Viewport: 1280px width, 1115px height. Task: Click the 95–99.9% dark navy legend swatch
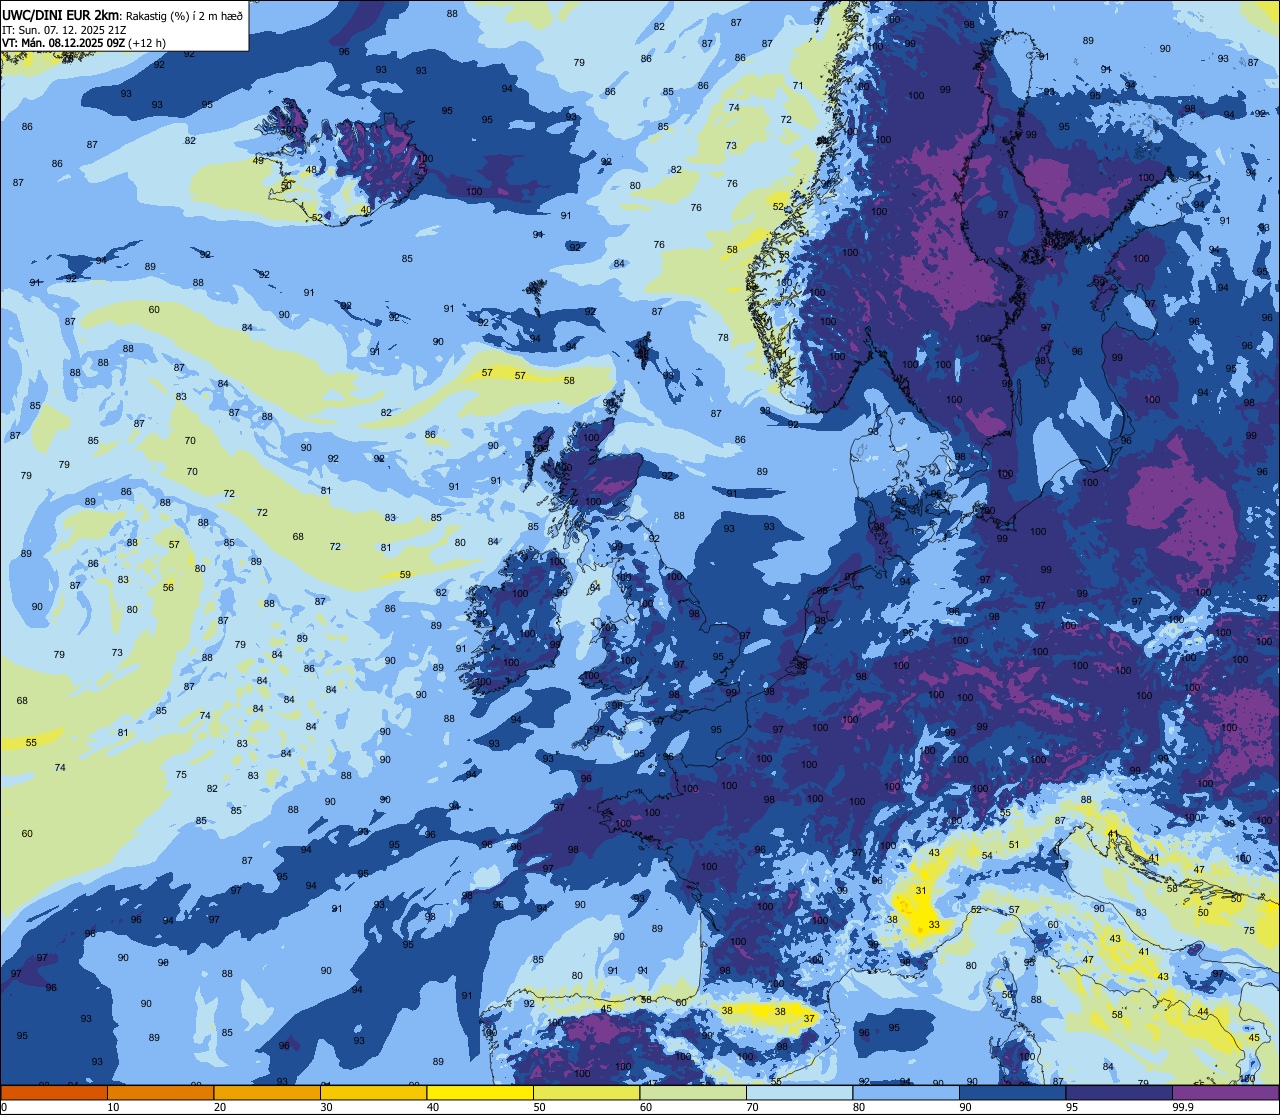(x=1119, y=1092)
